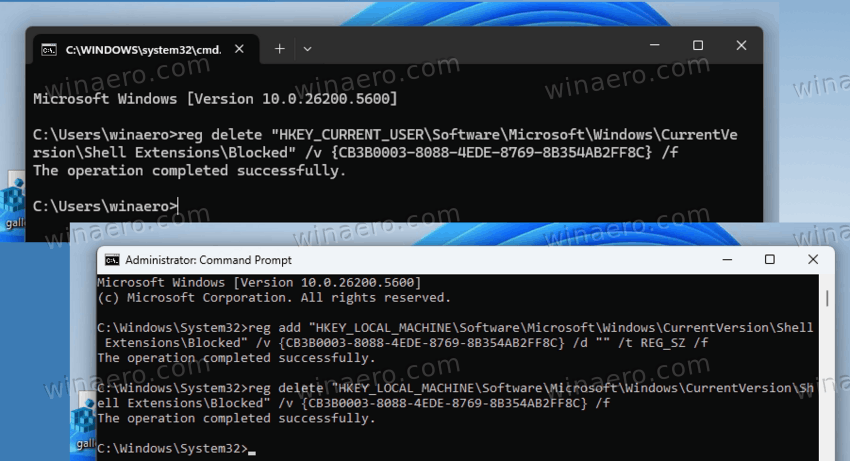Click the 'reg delete "HKEY_CURRENT_USER' command line in Terminal
This screenshot has height=461, width=850.
tap(385, 135)
